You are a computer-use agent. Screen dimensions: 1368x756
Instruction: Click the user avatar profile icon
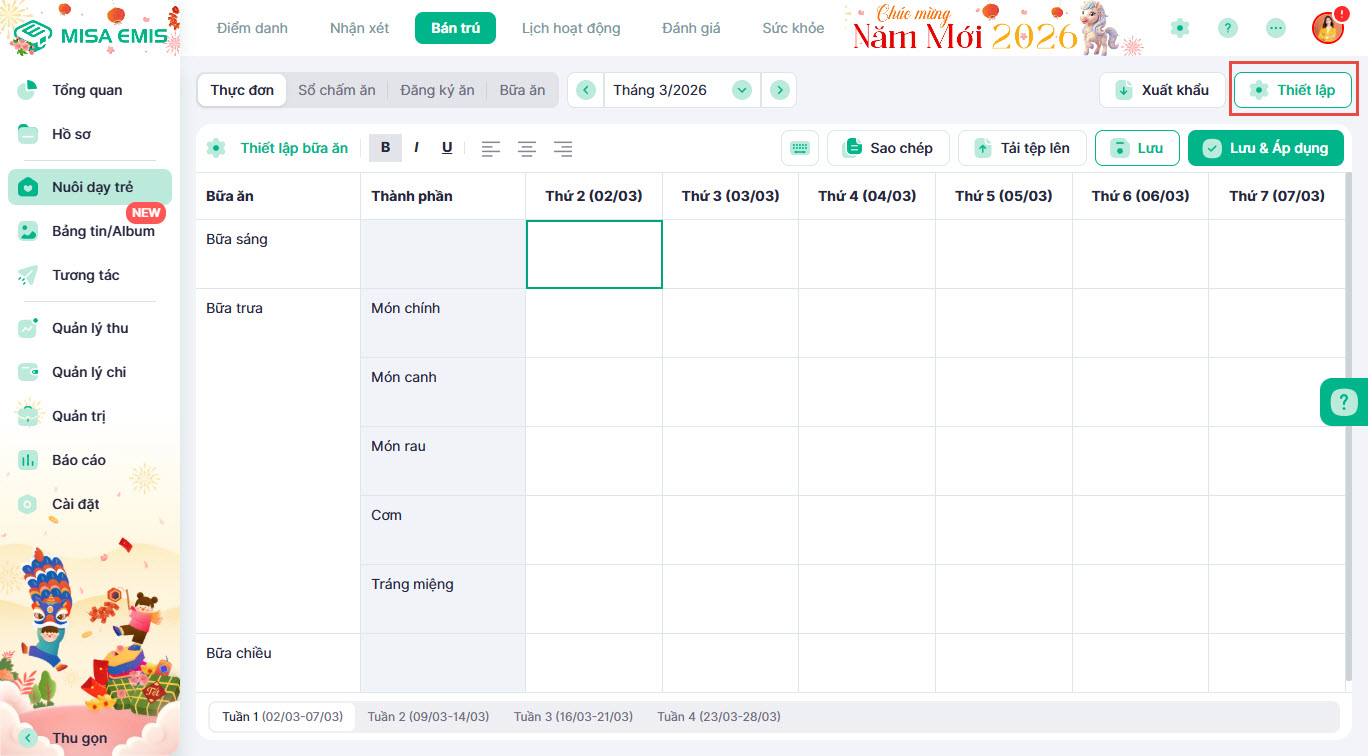(1327, 28)
